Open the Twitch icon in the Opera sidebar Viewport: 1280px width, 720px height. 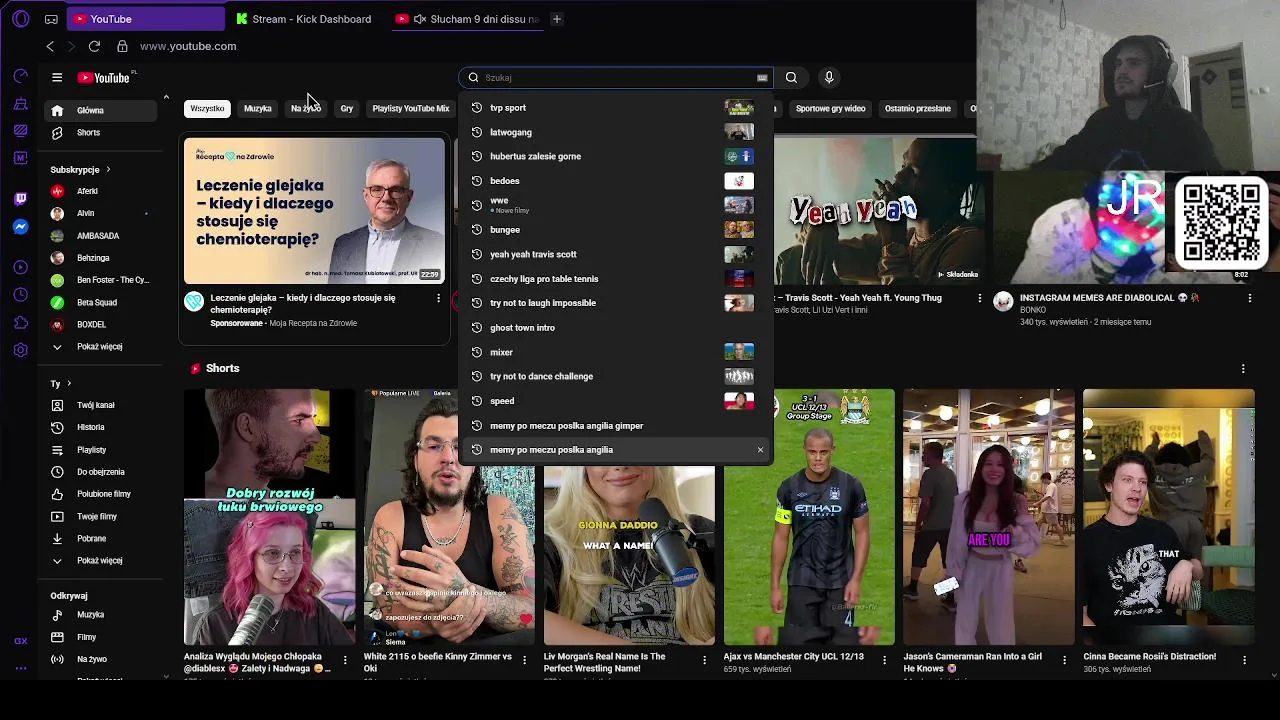click(x=20, y=199)
